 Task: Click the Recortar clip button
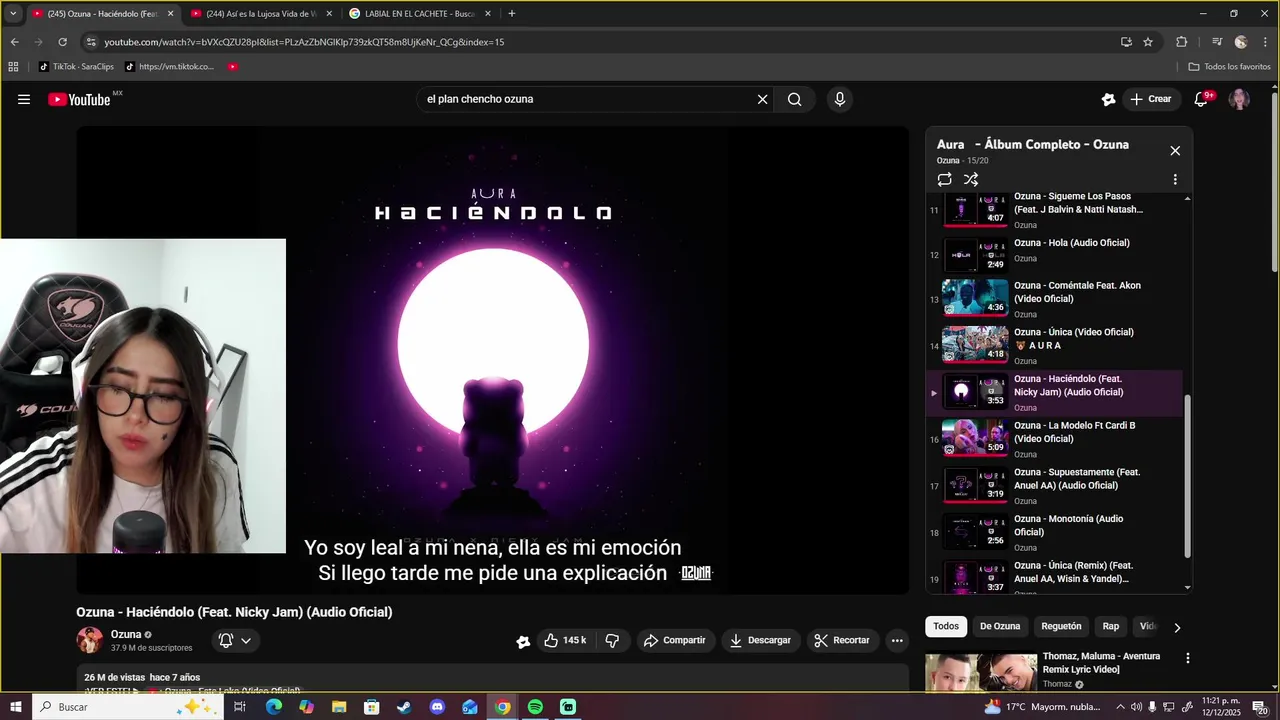pos(841,640)
